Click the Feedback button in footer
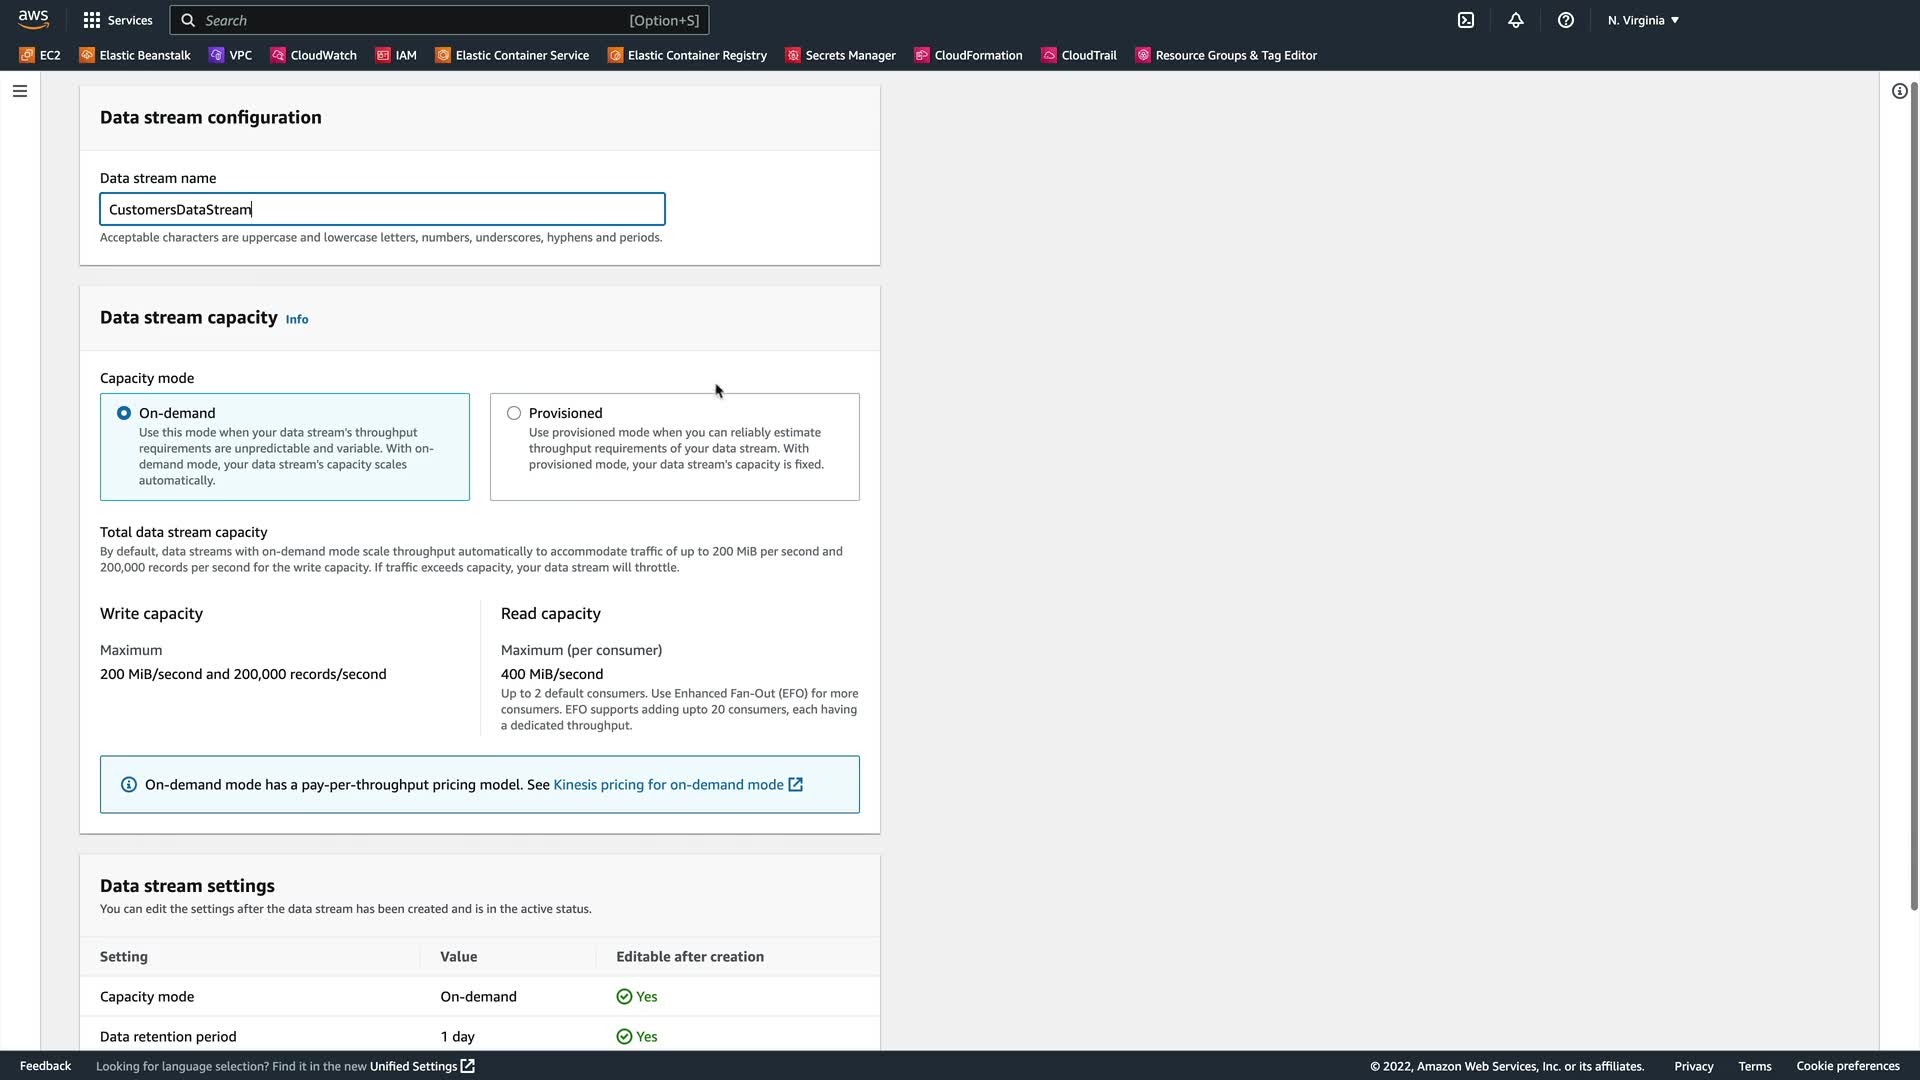 tap(45, 1066)
